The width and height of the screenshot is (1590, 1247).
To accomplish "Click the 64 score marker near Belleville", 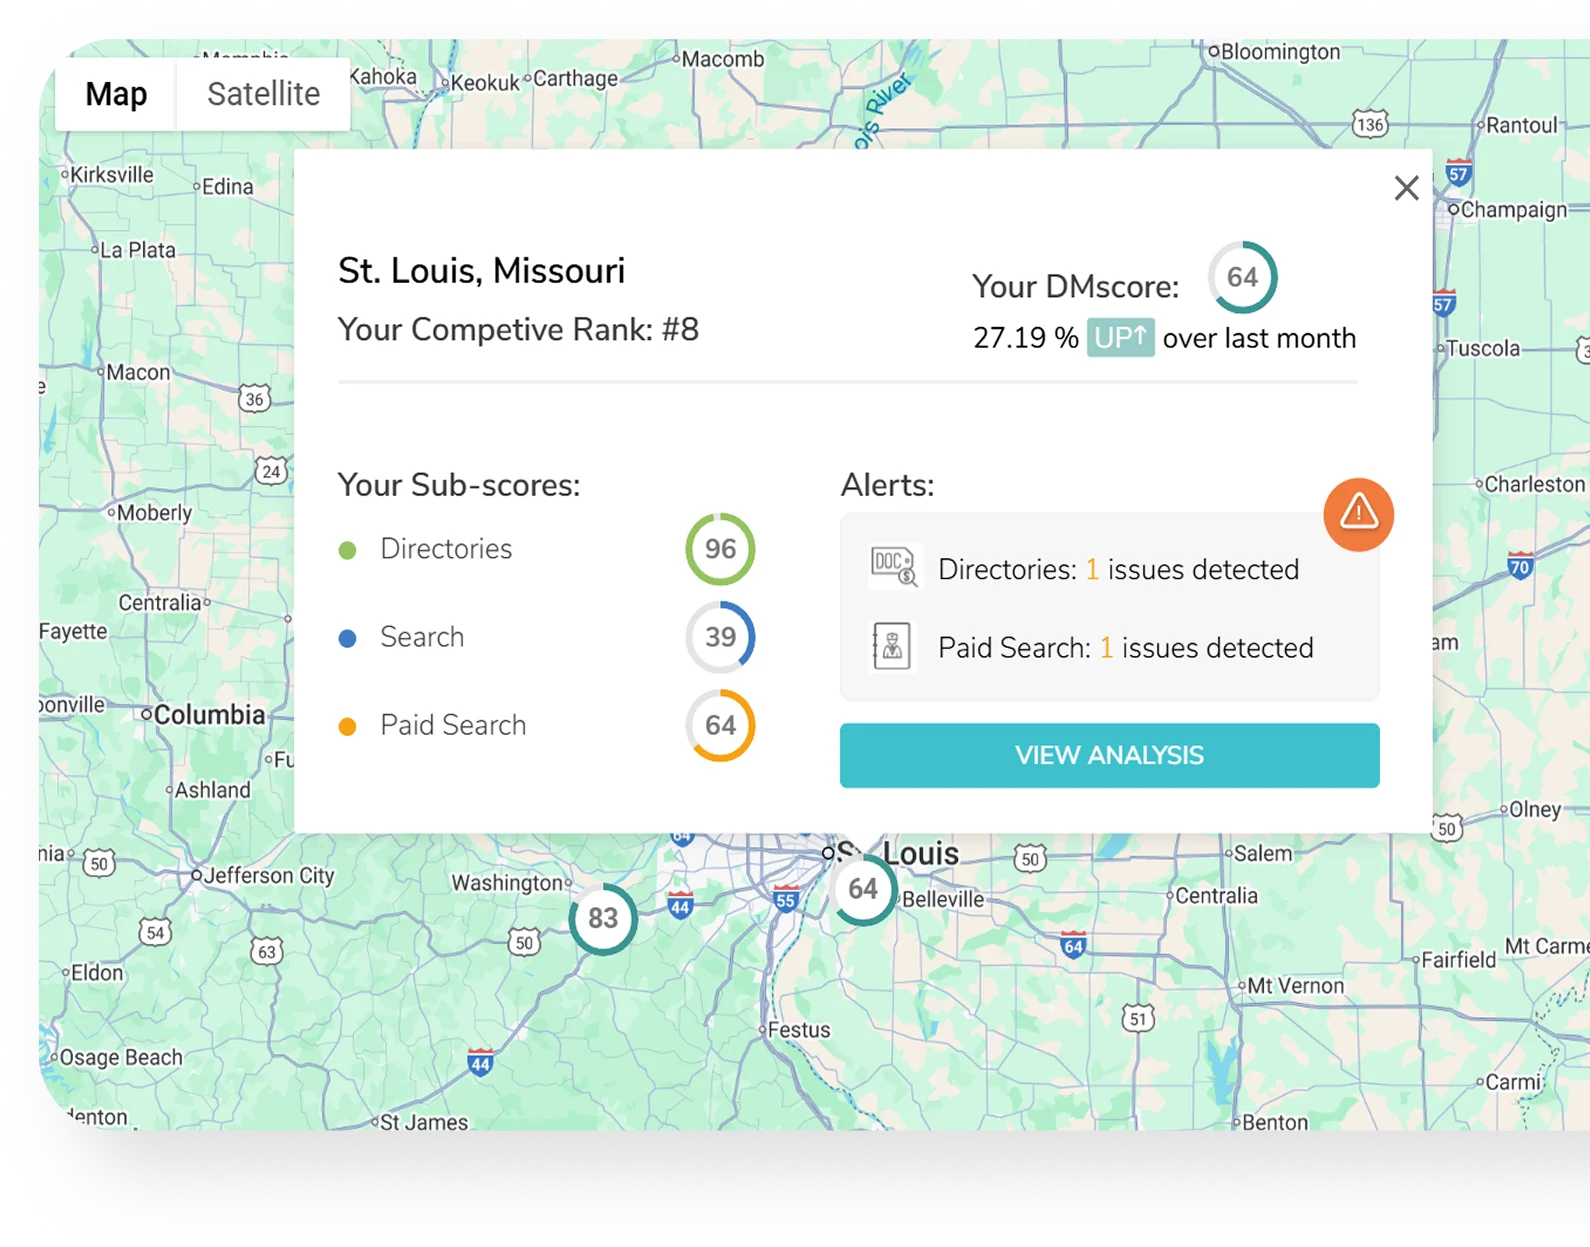I will coord(863,889).
